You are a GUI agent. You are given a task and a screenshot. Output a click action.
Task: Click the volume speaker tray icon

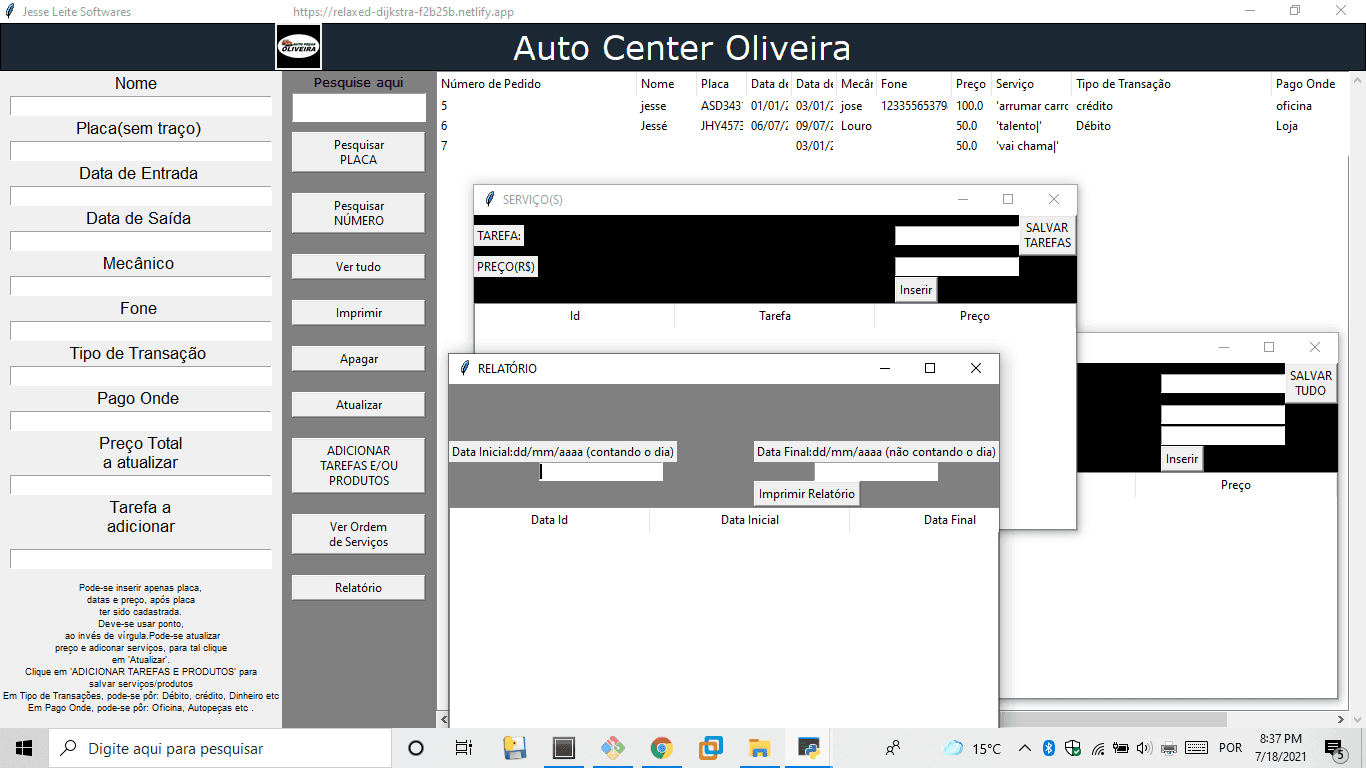pyautogui.click(x=1144, y=748)
